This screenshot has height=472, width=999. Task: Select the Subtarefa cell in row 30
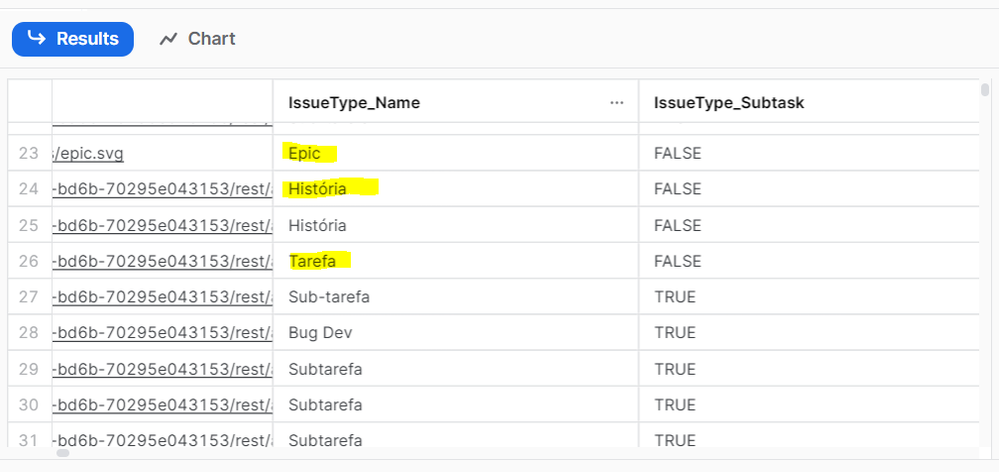pos(456,404)
